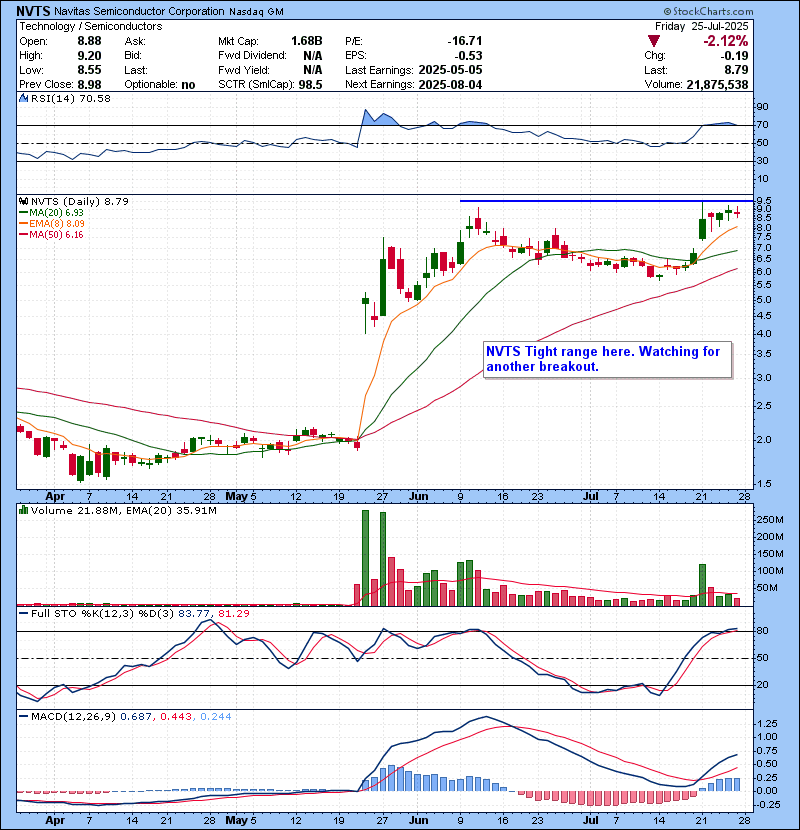Click the Navitas Semiconductor Corporation company name
Viewport: 800px width, 830px height.
pyautogui.click(x=139, y=11)
